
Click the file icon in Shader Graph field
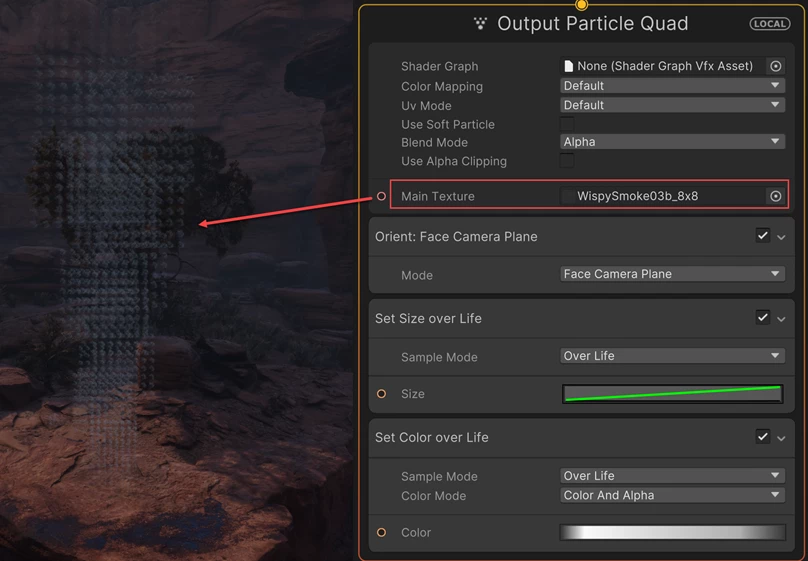point(568,66)
